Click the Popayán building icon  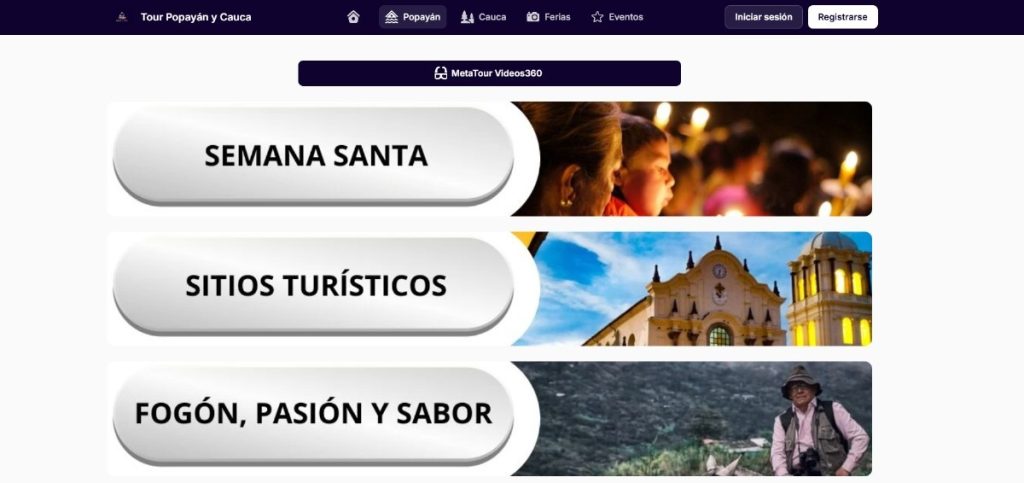tap(391, 17)
